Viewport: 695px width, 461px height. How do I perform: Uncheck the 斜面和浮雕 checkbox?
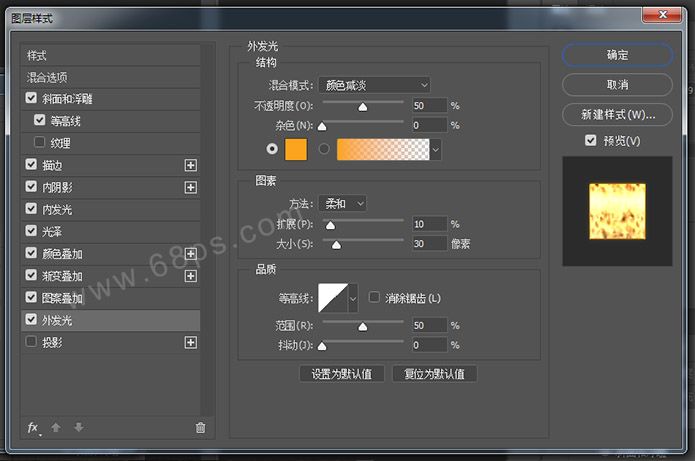31,98
